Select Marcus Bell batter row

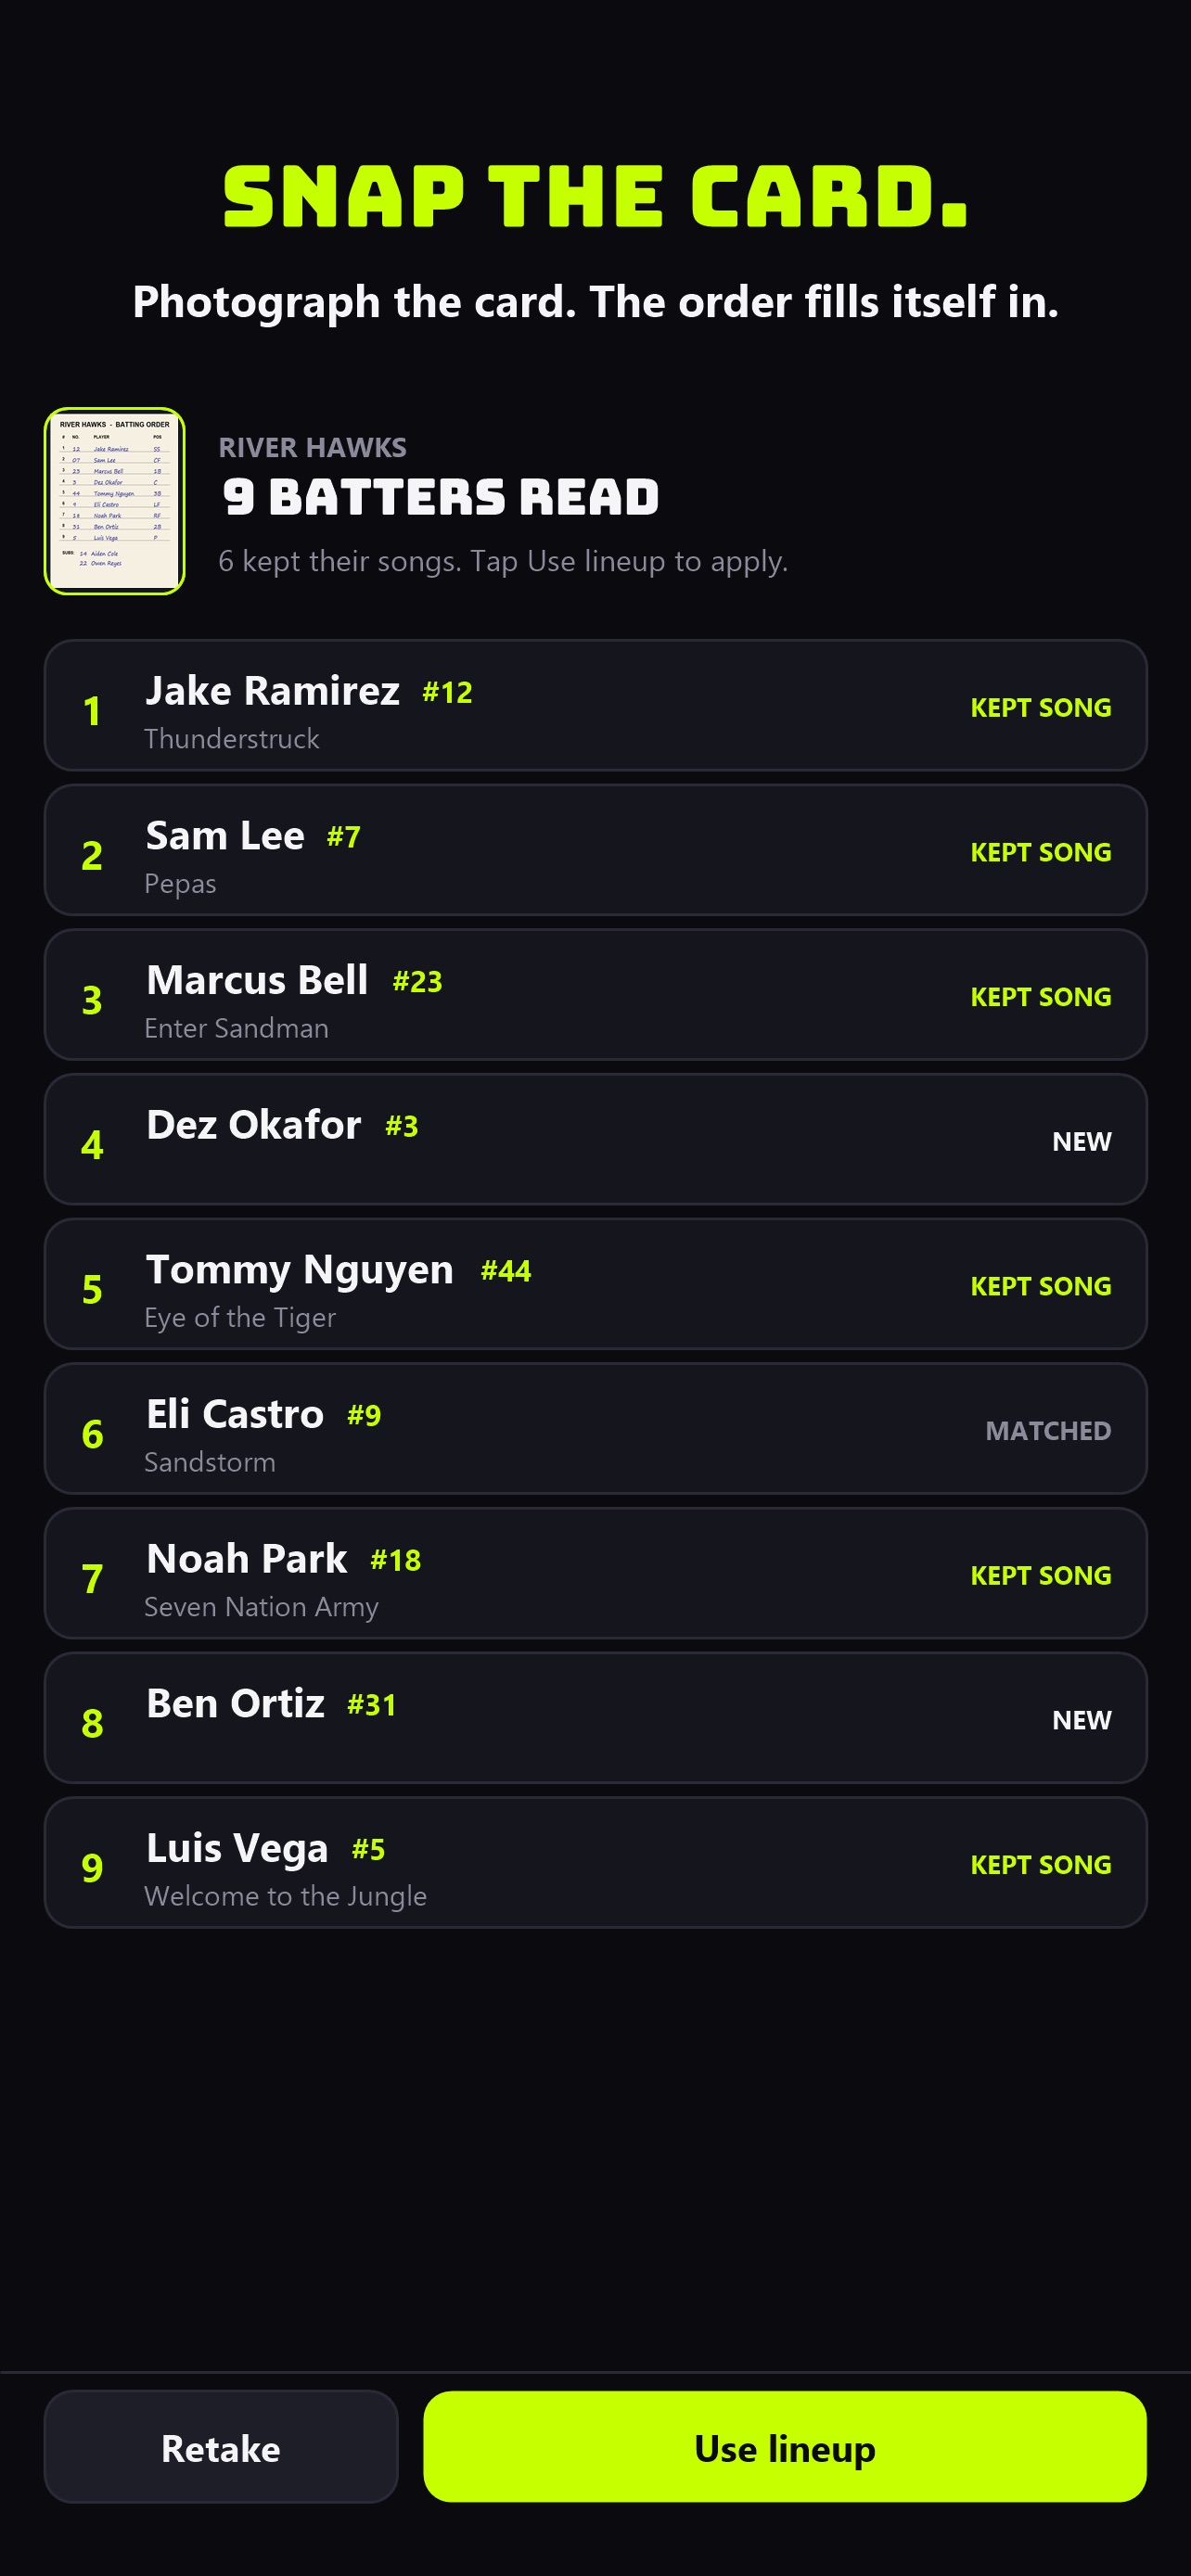coord(595,995)
